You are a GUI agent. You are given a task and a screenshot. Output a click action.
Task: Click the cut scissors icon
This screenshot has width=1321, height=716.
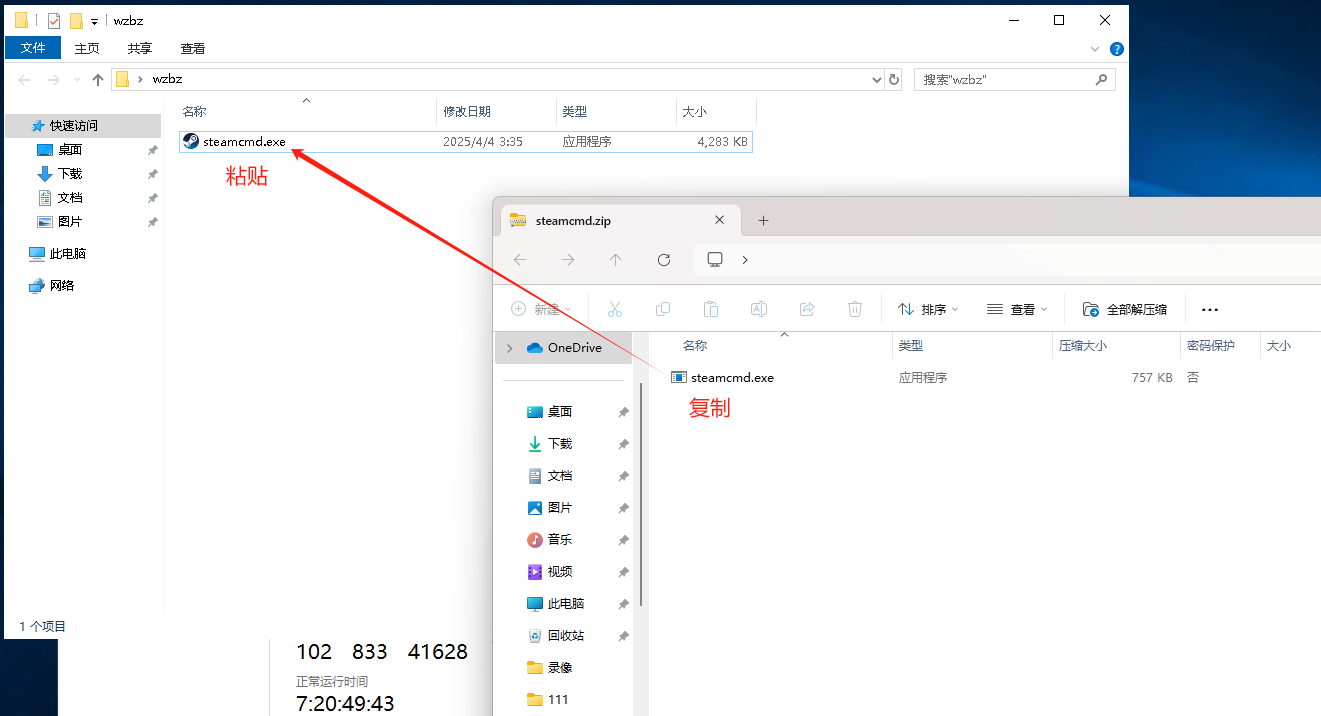click(615, 309)
